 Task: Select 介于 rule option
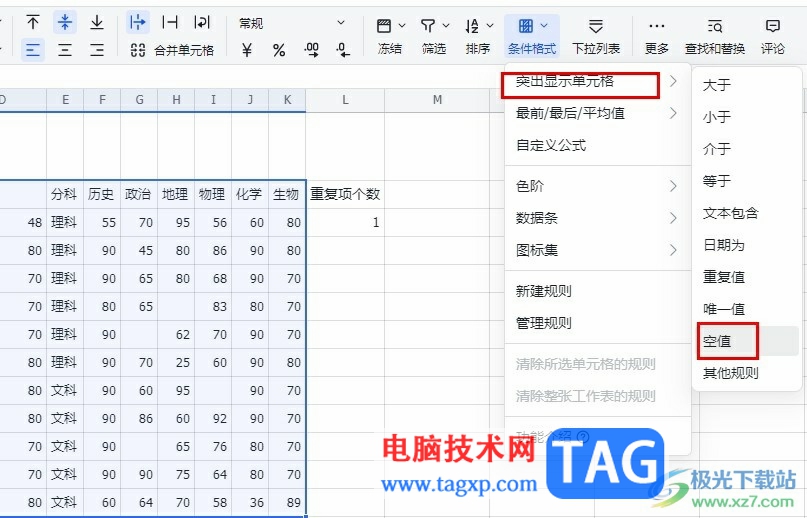click(x=747, y=149)
